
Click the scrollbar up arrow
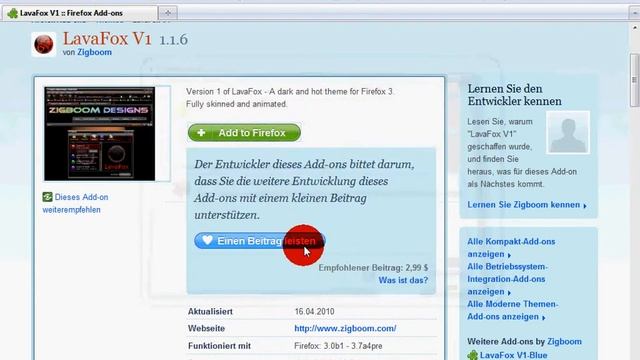(x=634, y=28)
